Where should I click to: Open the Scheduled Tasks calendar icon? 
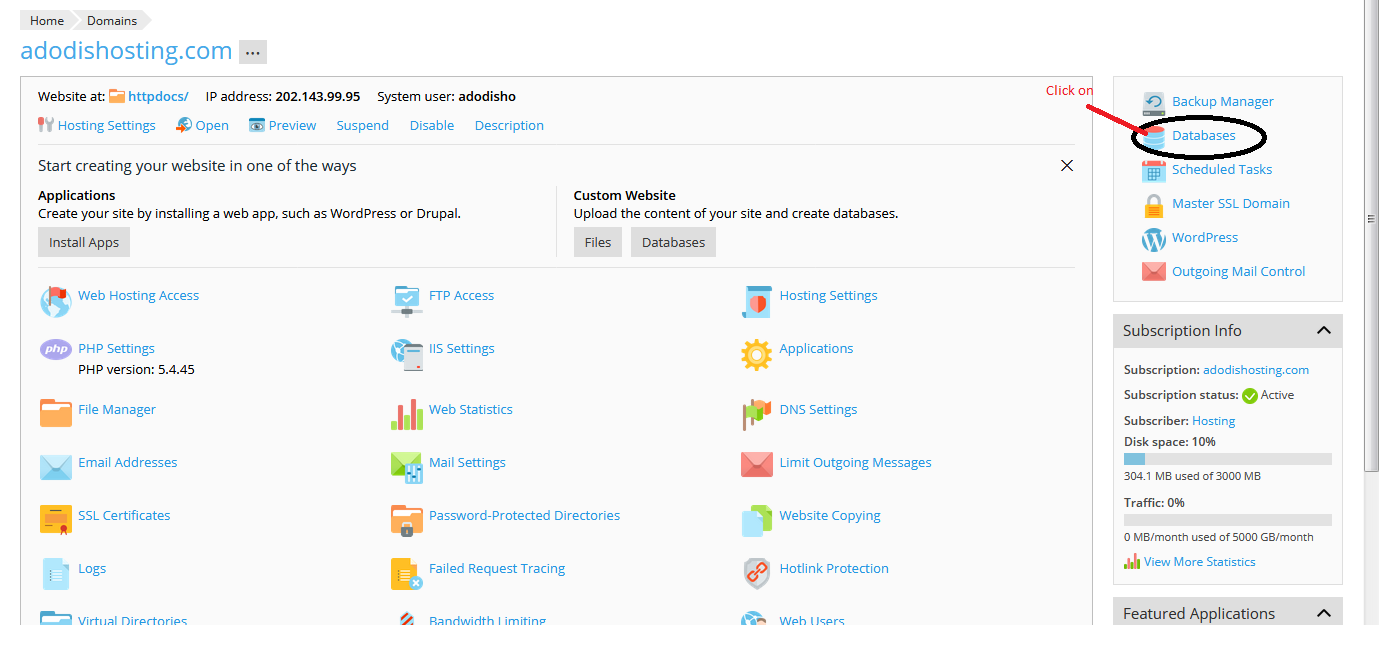1153,170
